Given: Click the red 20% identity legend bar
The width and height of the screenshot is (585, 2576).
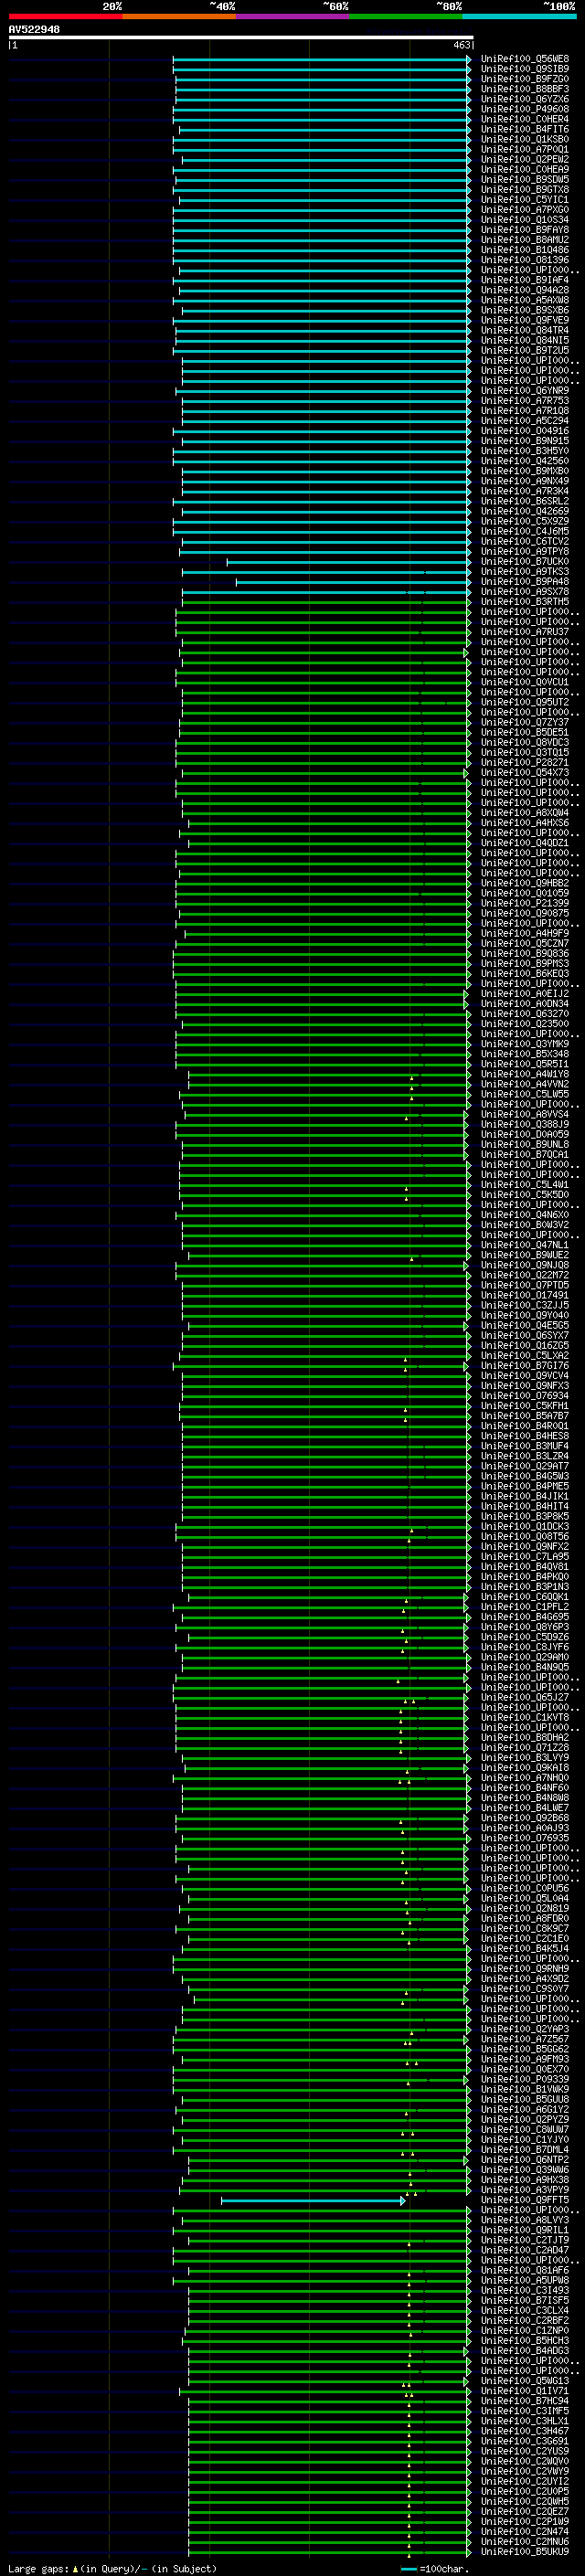Looking at the screenshot, I should point(65,16).
